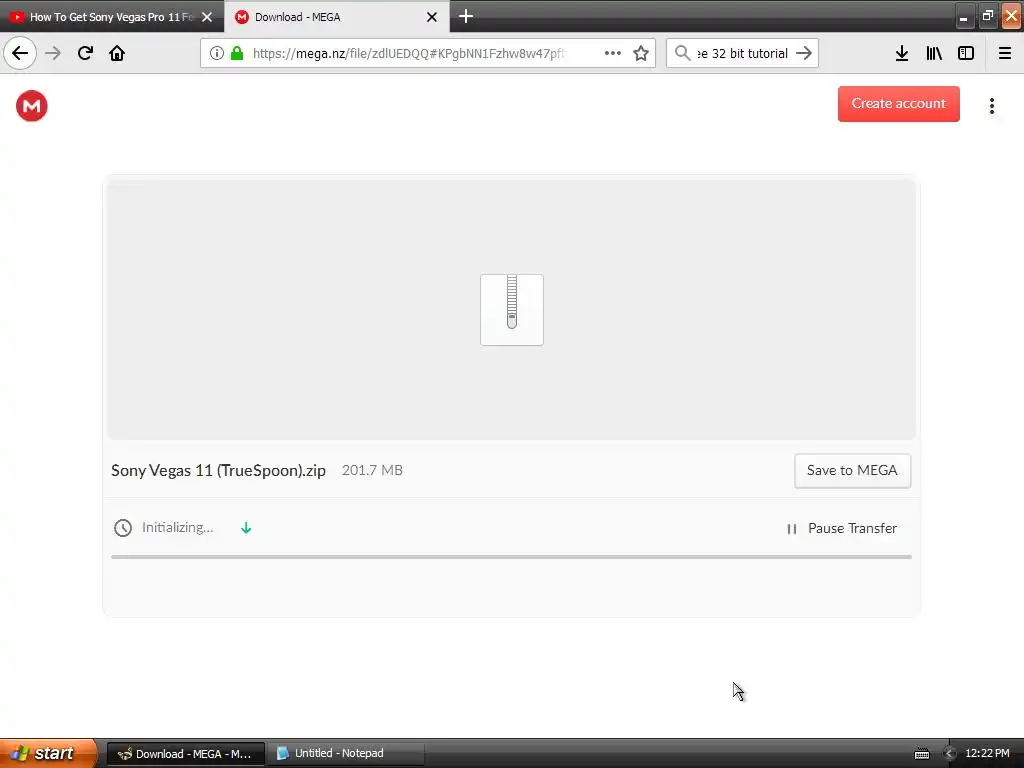Click the file name Sony Vegas 11 (TrueSpoon).zip
Screen dimensions: 1024x768
tap(218, 470)
